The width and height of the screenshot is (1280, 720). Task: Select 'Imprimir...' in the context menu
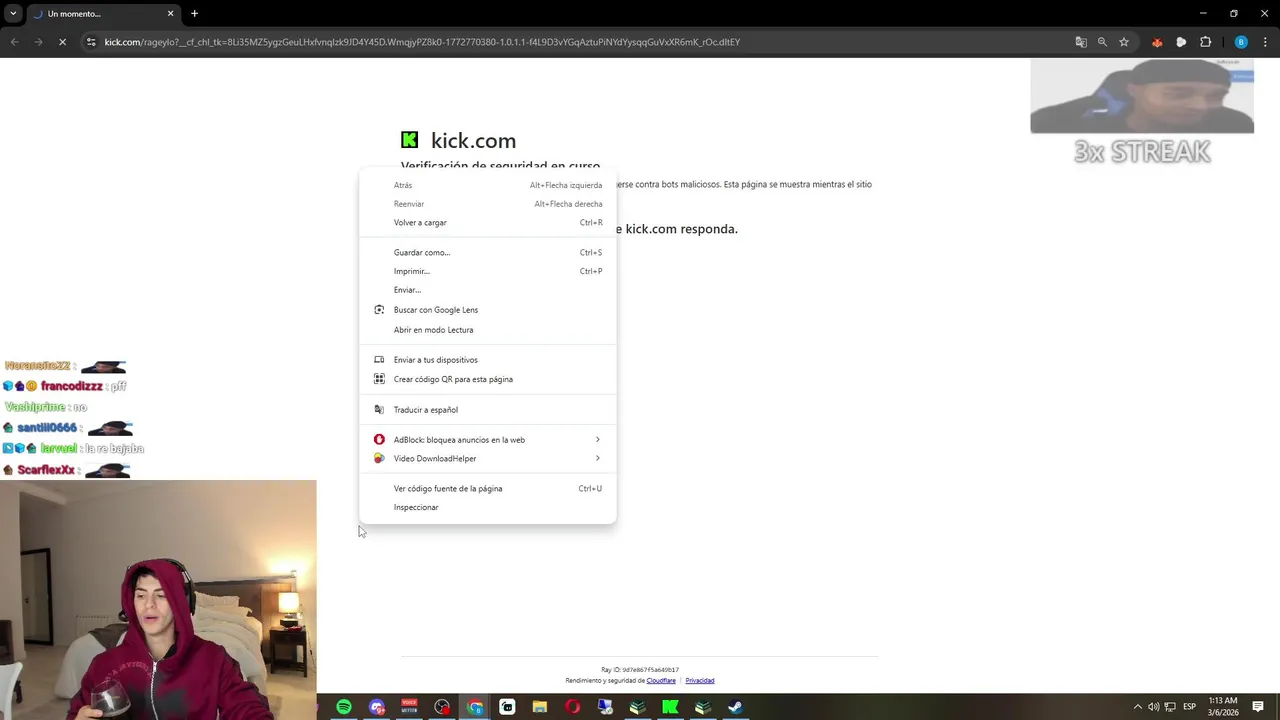pos(488,271)
